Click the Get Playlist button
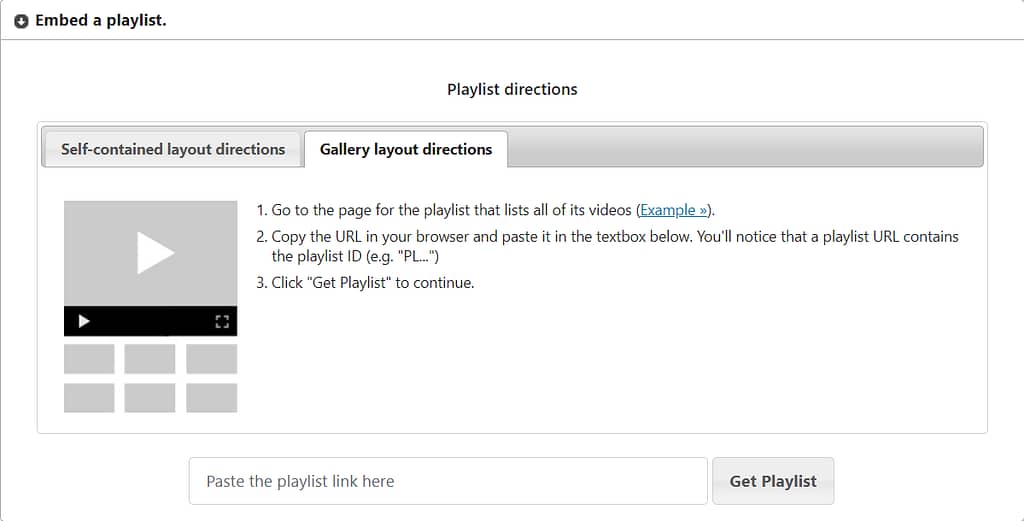Screen dimensions: 1024x521 [773, 481]
